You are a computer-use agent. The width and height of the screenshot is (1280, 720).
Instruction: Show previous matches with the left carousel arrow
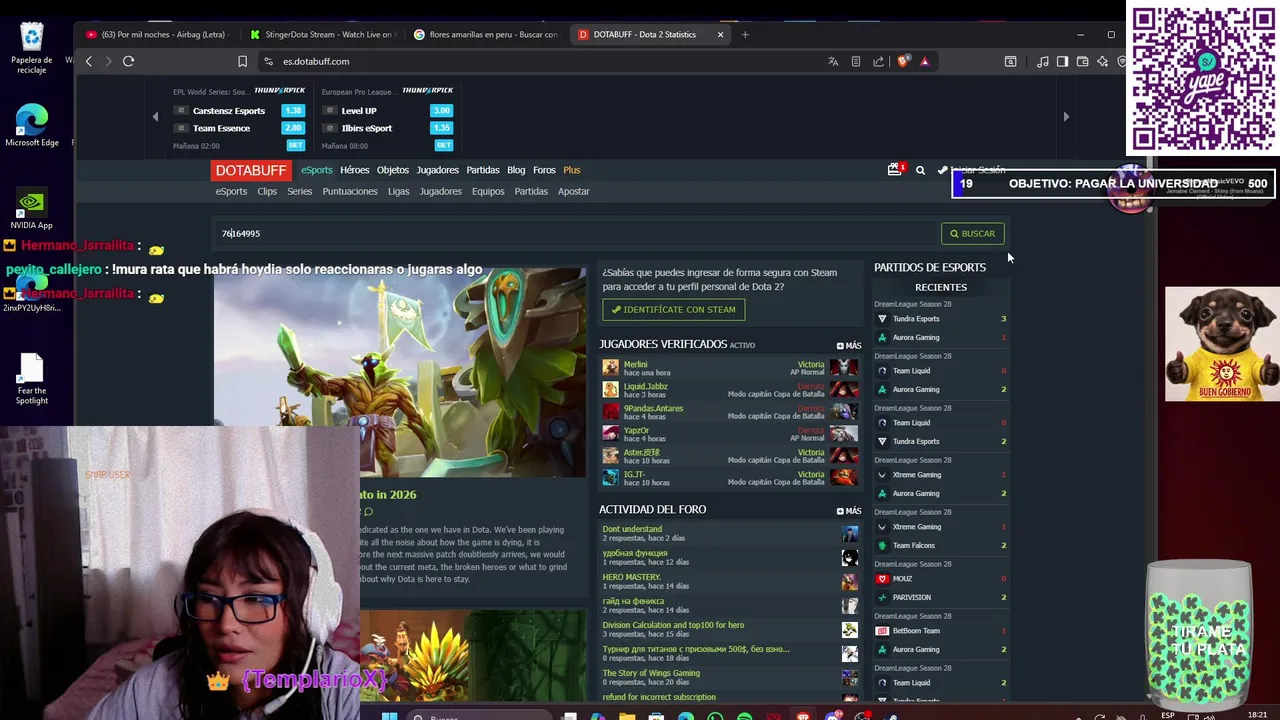pyautogui.click(x=155, y=117)
